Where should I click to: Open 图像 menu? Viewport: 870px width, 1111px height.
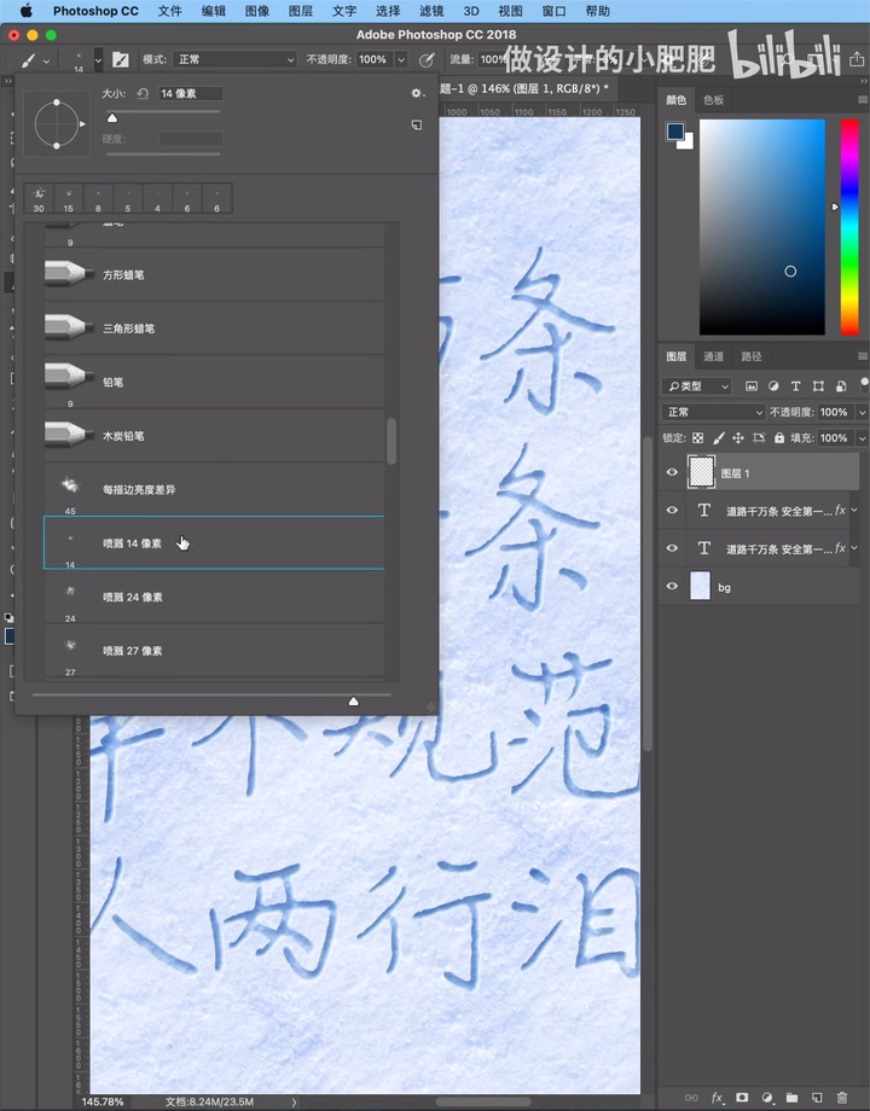point(257,11)
